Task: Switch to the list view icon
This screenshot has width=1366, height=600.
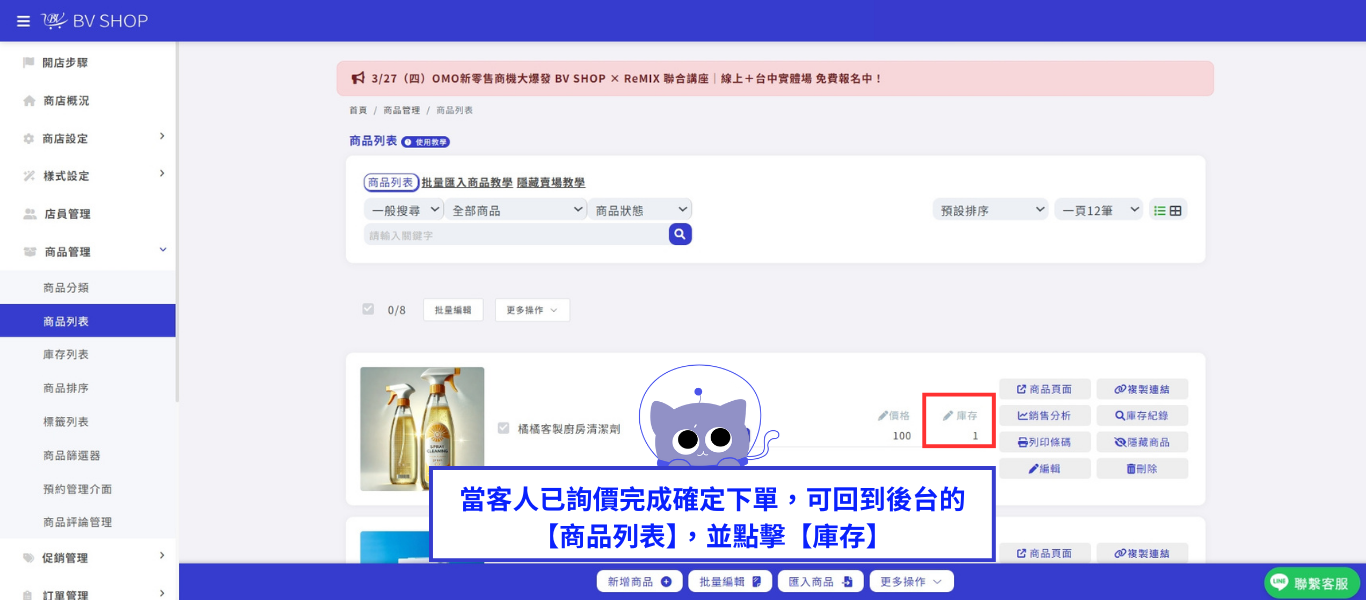Action: pos(1160,210)
